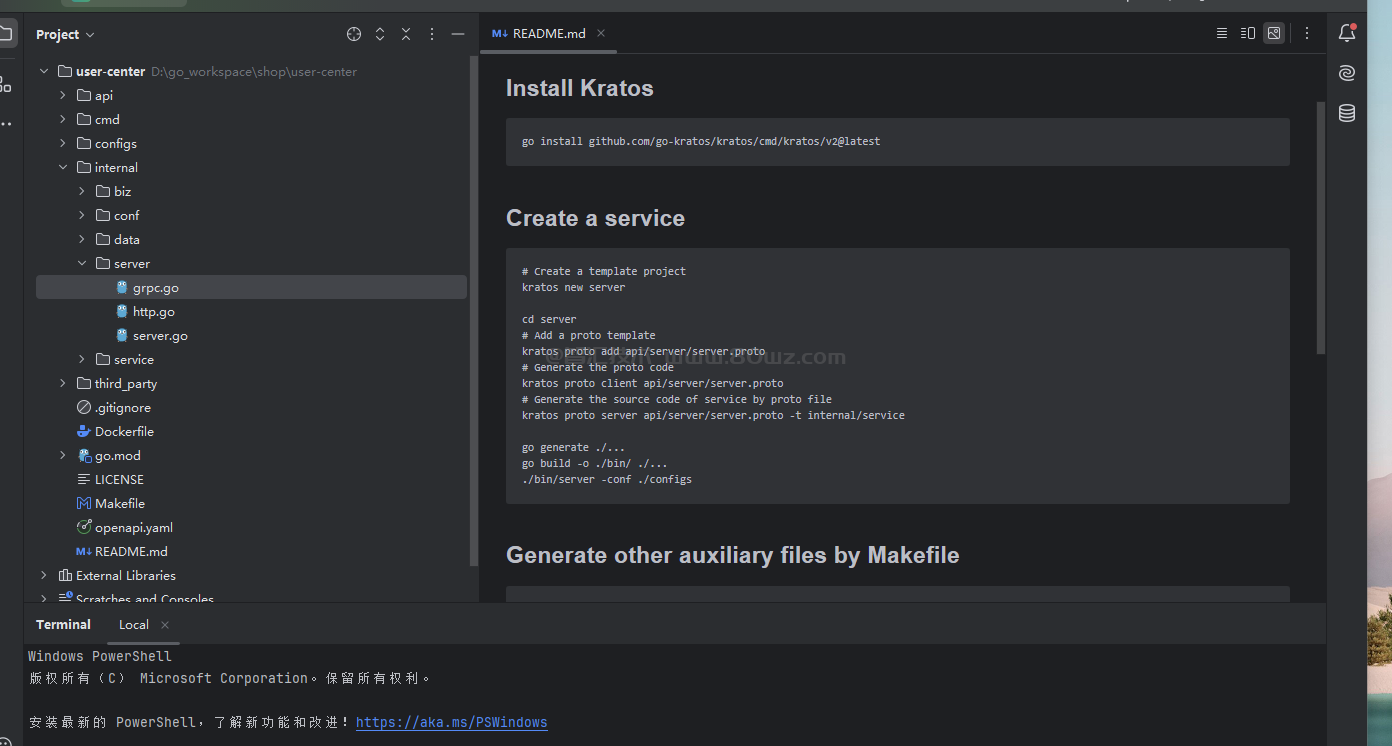The width and height of the screenshot is (1392, 746).
Task: Click the Makefile icon in tree
Action: [84, 504]
